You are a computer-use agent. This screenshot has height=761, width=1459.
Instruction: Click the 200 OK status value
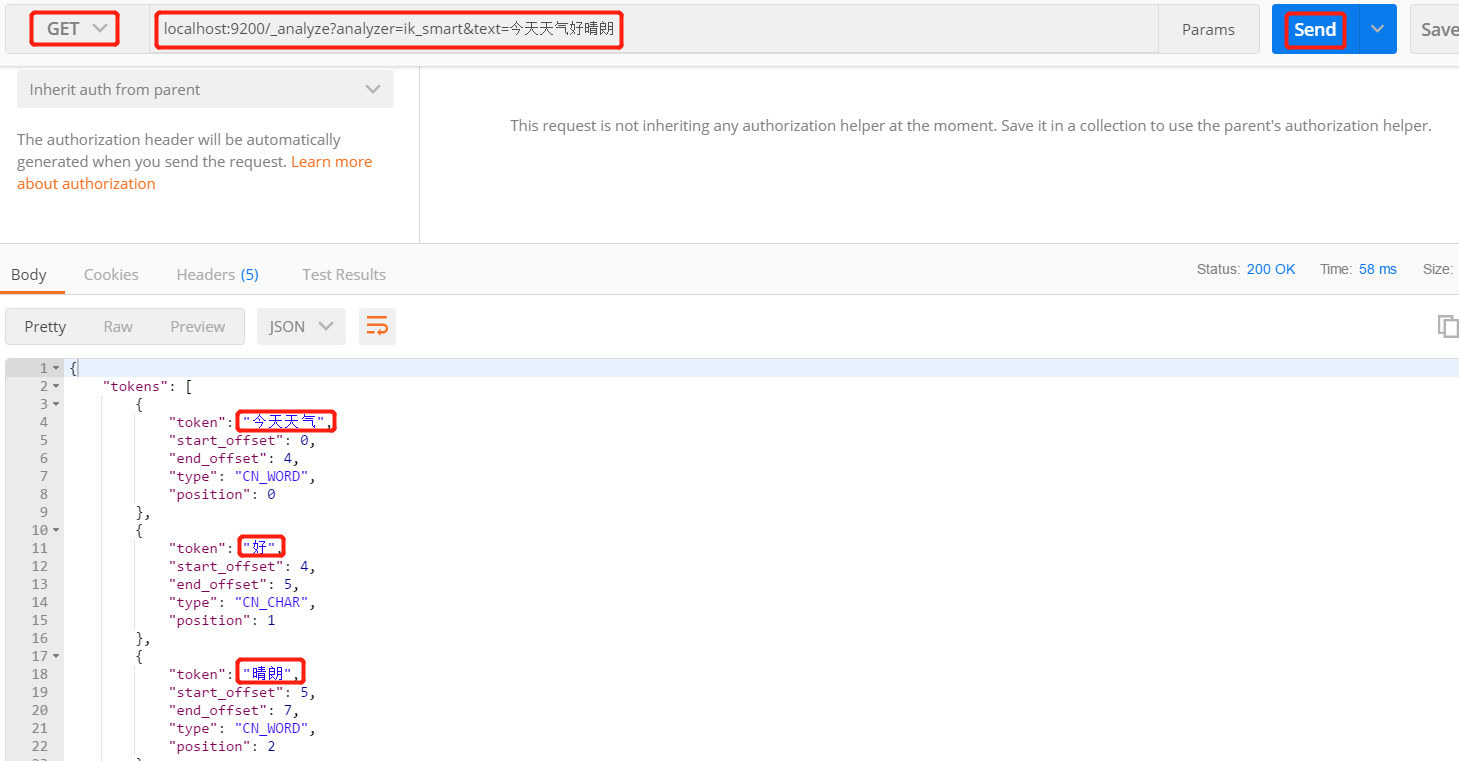click(x=1271, y=269)
